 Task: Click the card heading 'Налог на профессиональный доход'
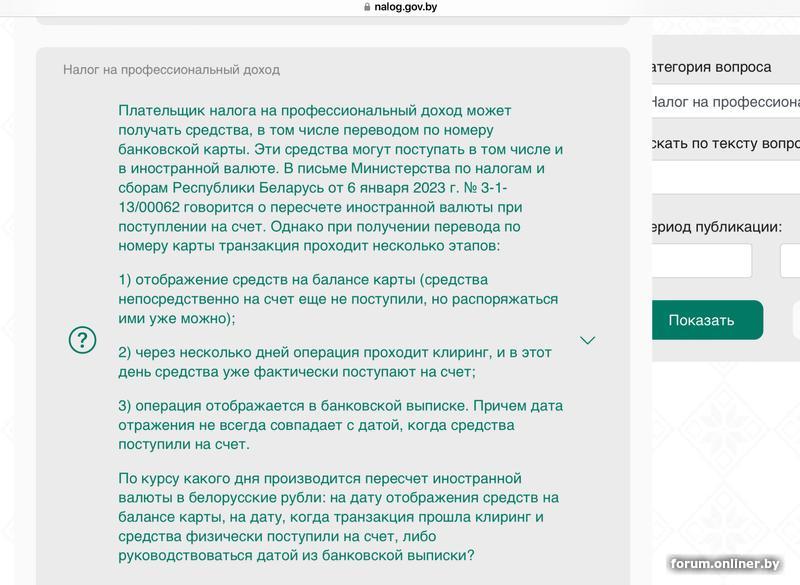(171, 70)
